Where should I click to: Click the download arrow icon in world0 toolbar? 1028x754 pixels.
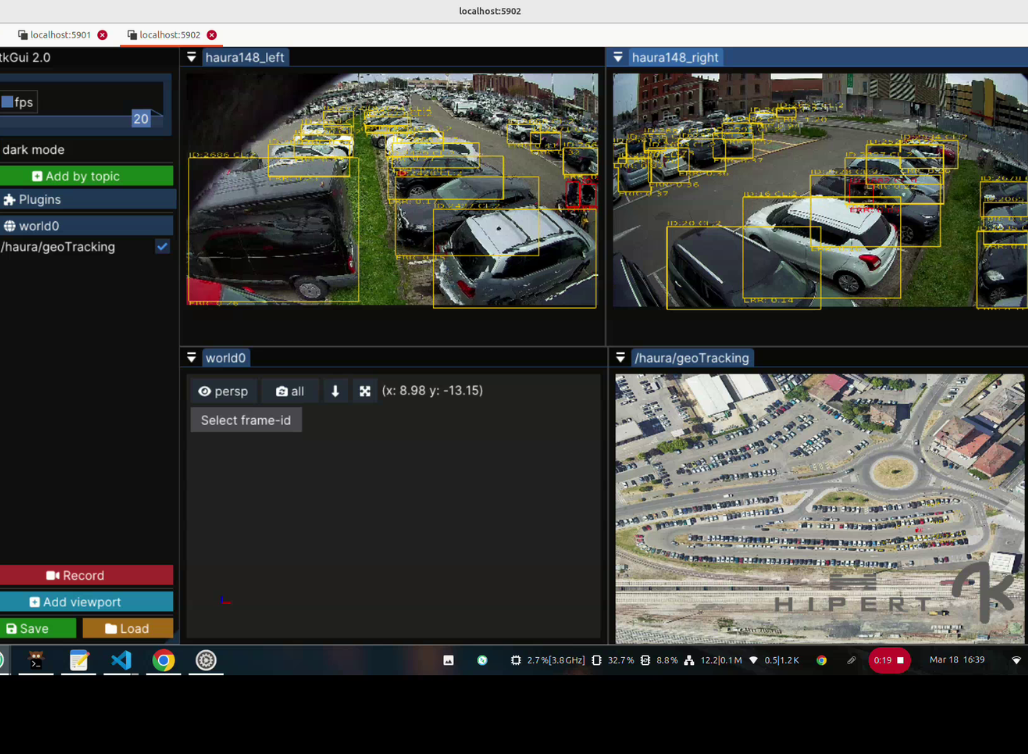click(x=335, y=391)
